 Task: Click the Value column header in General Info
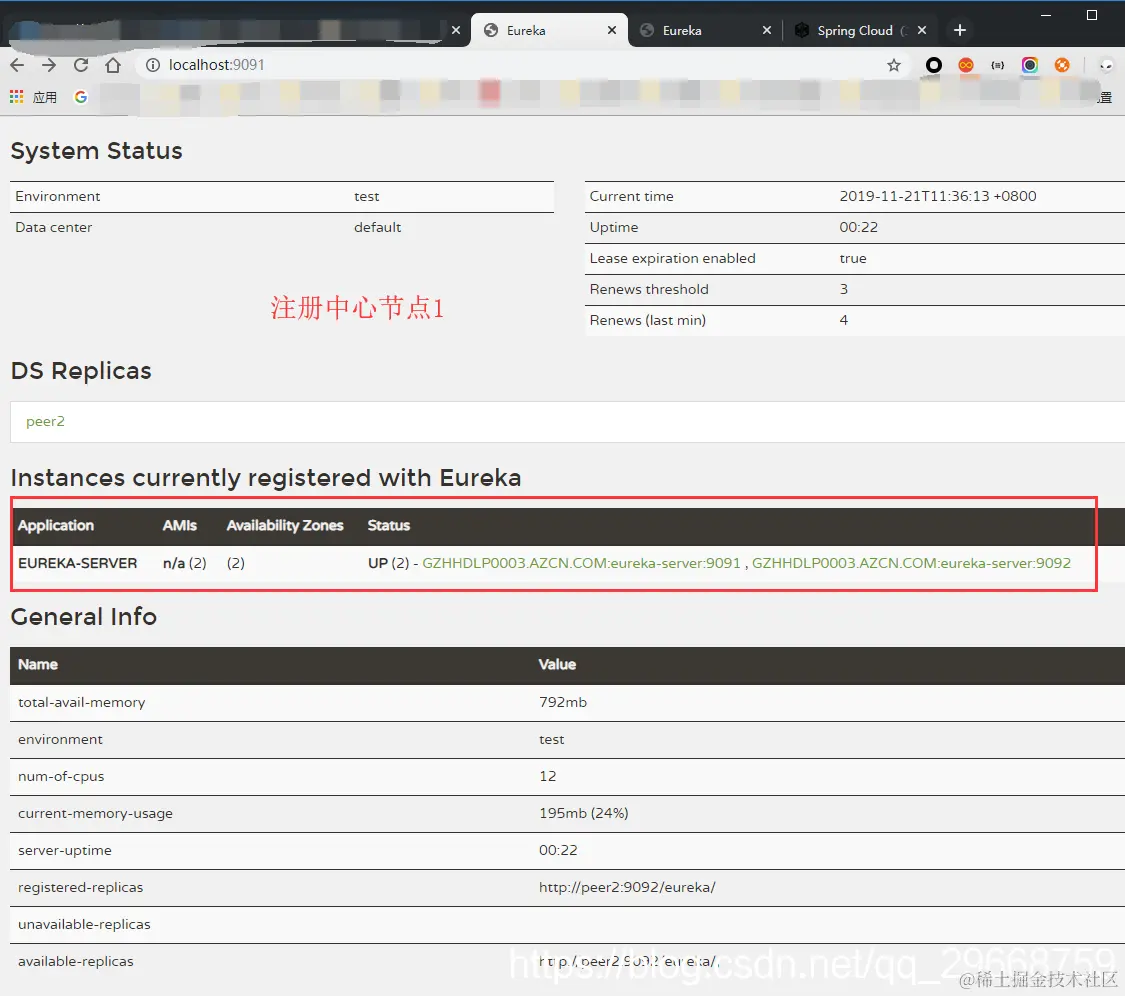click(x=557, y=664)
